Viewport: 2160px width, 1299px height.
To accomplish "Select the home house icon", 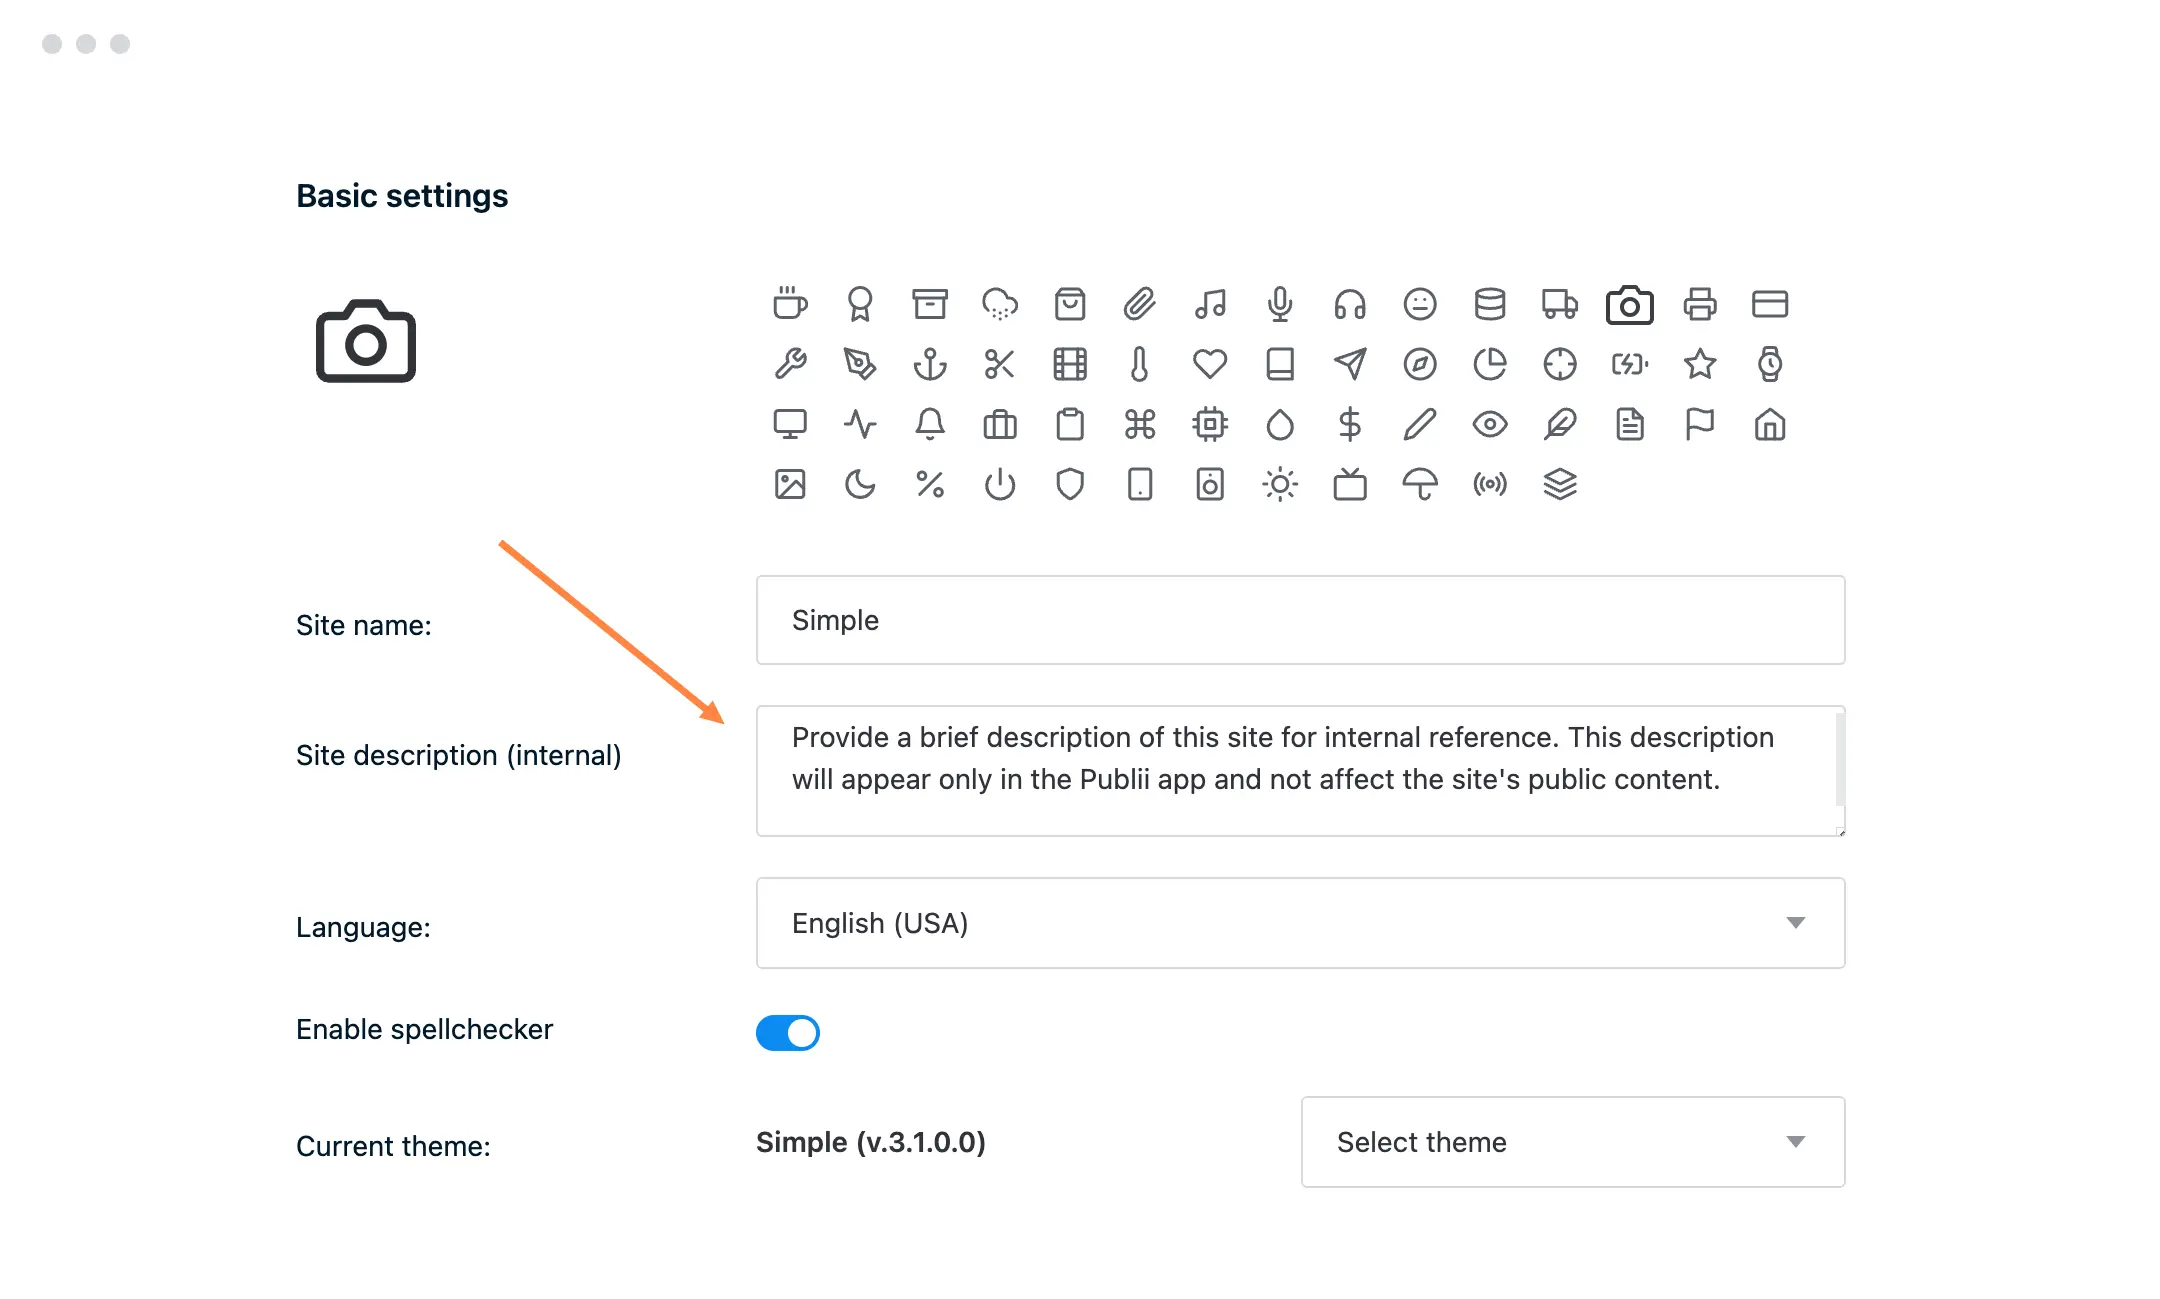I will coord(1770,424).
